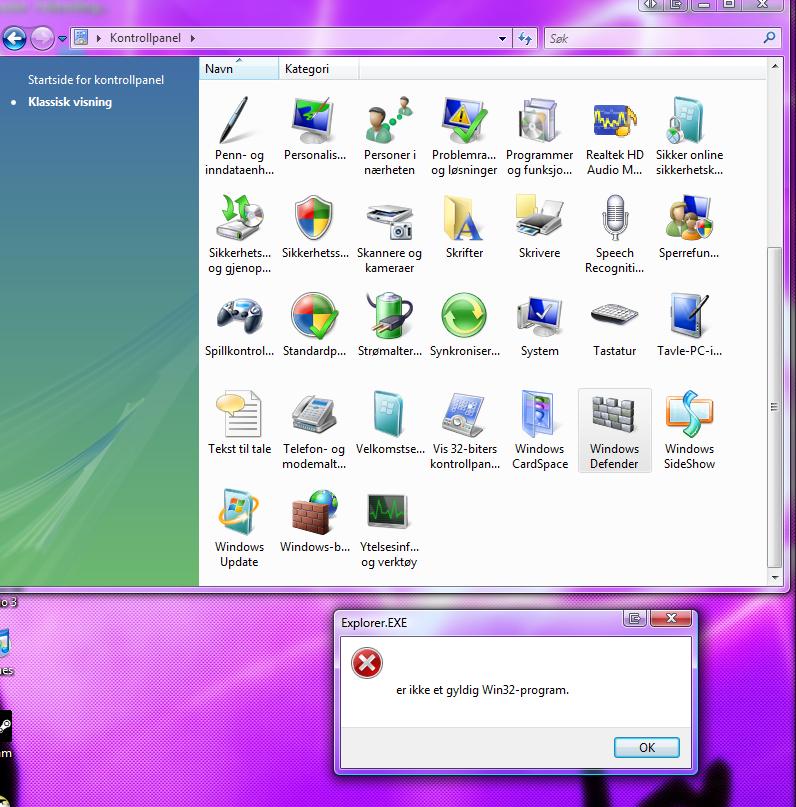Click the Forward navigation arrow

point(42,39)
